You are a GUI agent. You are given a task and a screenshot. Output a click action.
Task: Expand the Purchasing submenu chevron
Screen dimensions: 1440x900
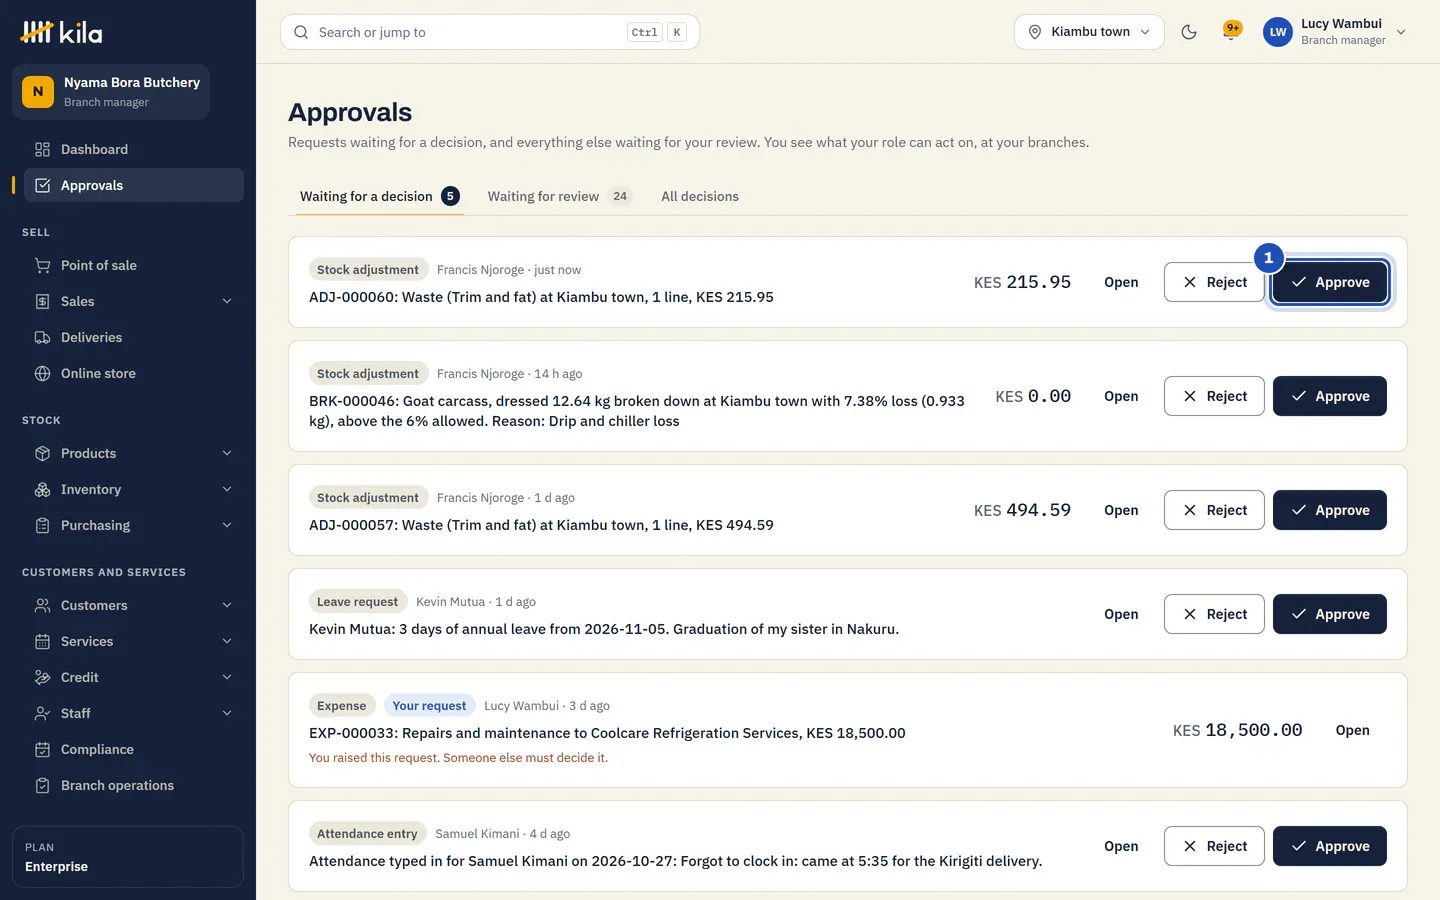227,525
